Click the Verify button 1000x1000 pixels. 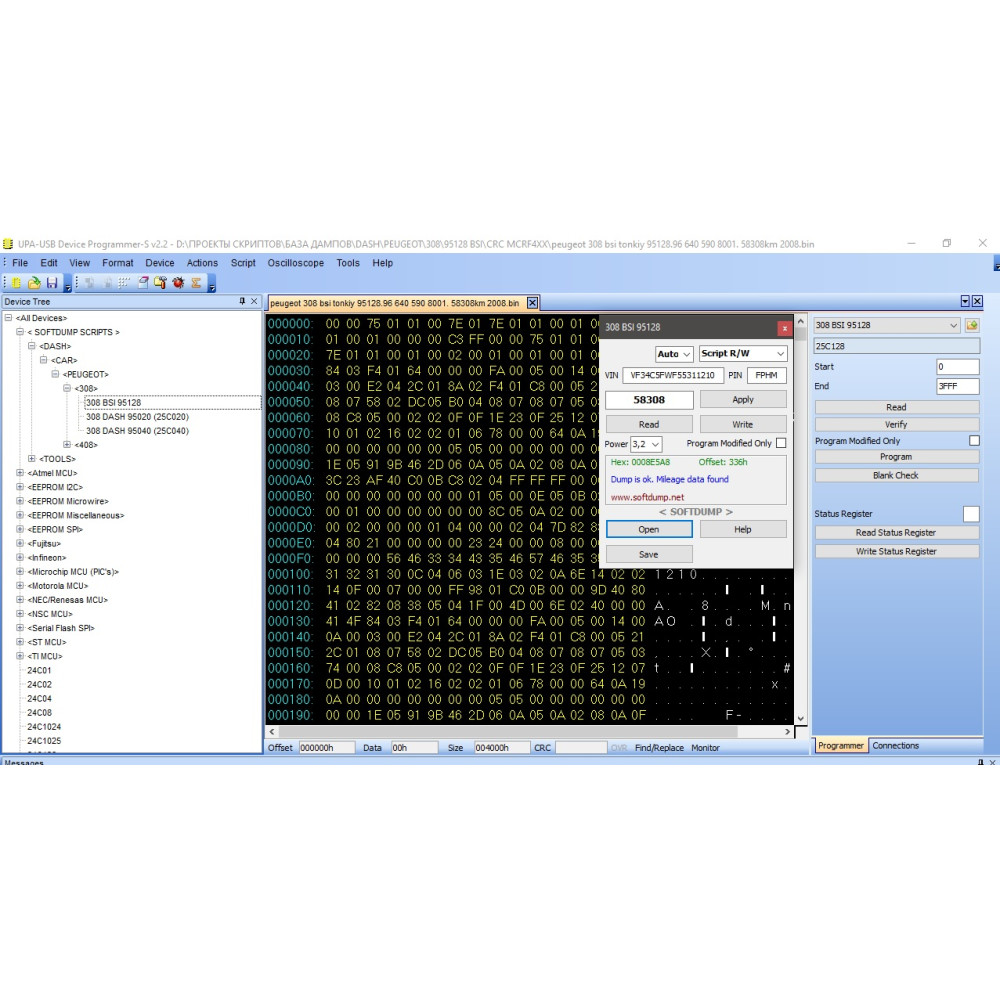(x=896, y=424)
